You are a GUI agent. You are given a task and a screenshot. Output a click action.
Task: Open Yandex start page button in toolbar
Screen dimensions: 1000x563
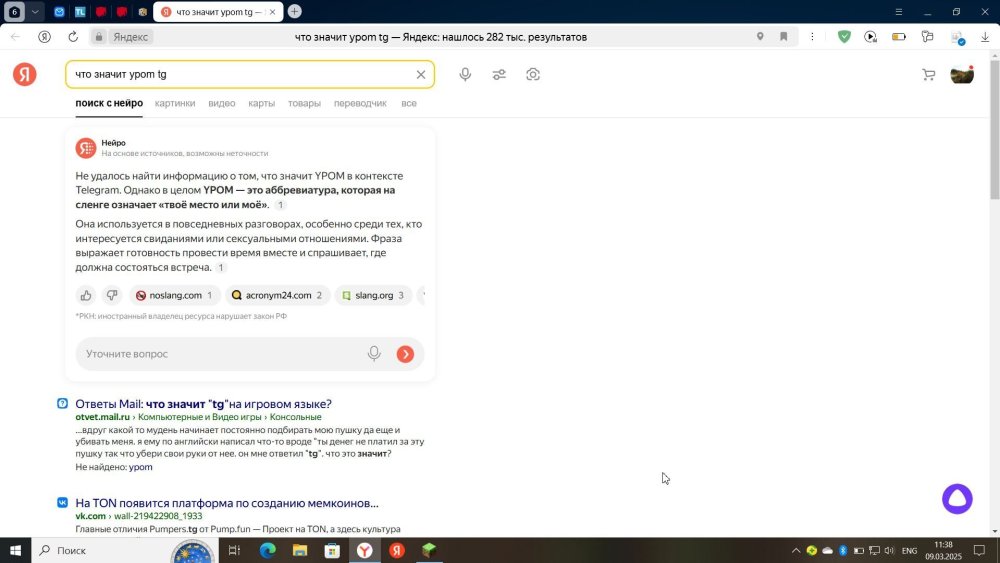click(45, 37)
